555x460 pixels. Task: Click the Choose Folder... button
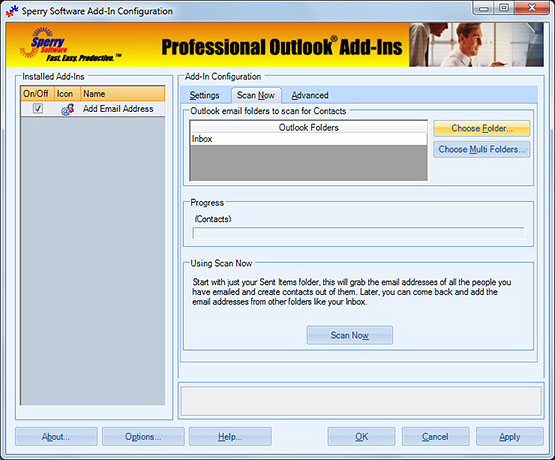481,128
